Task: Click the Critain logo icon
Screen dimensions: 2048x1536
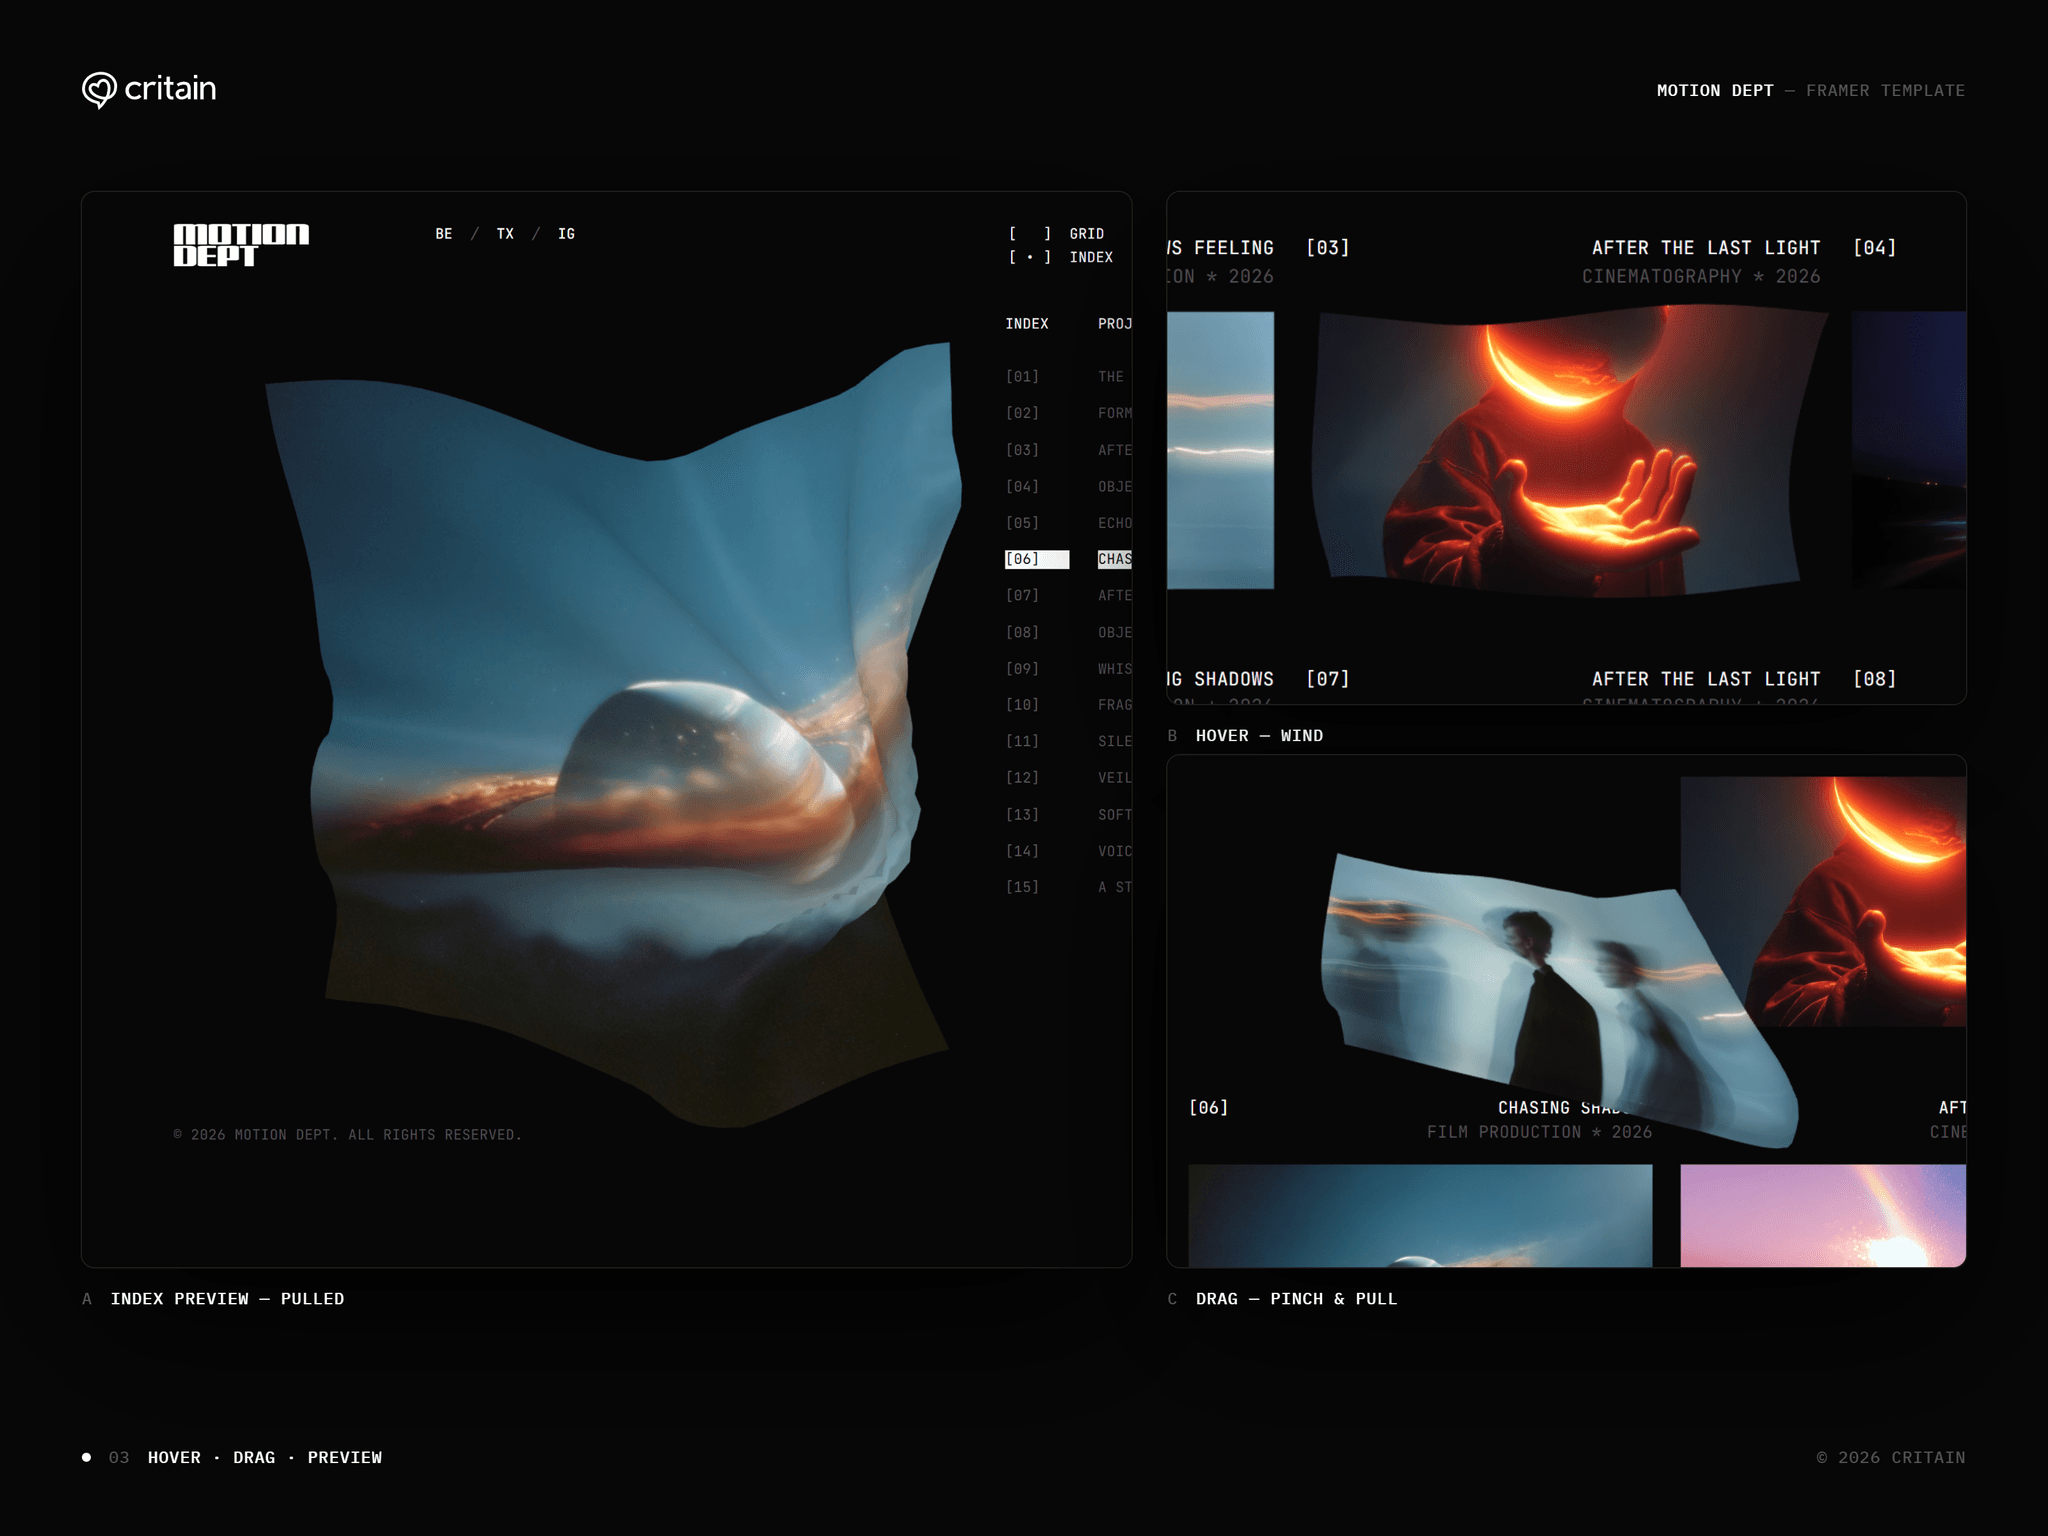Action: pyautogui.click(x=99, y=90)
